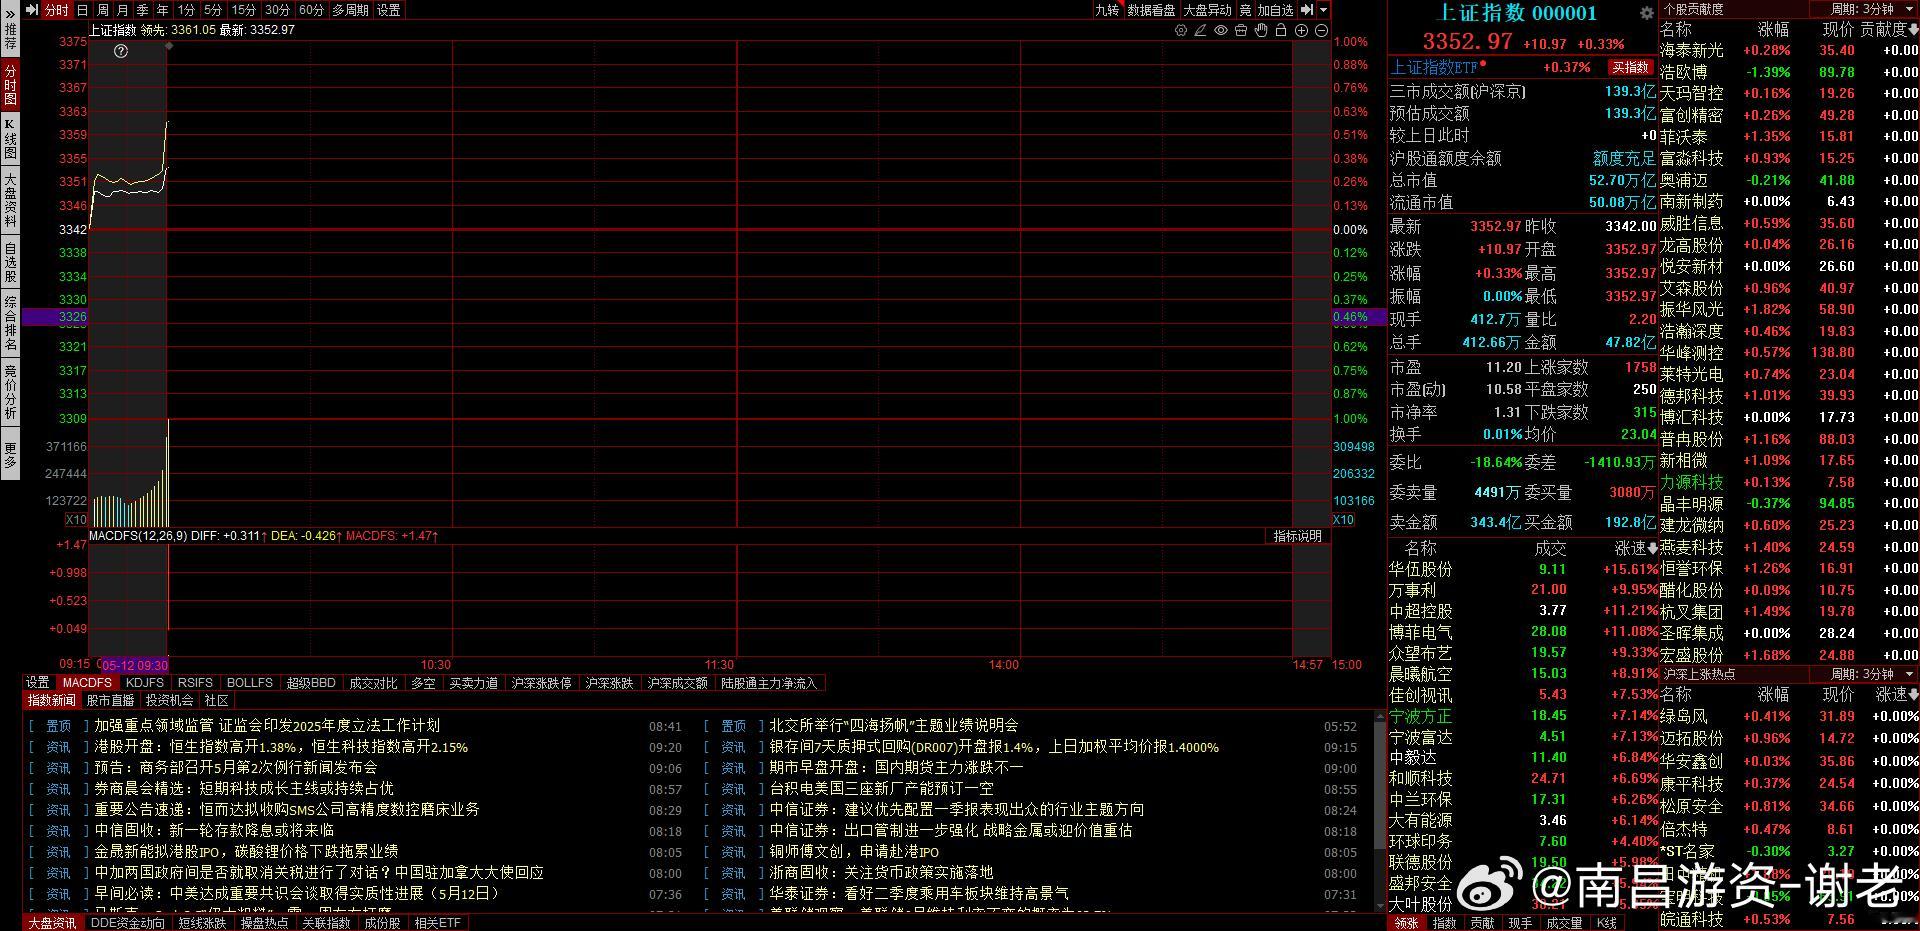1920x931 pixels.
Task: Zoom in with the plus circle icon
Action: (1302, 31)
